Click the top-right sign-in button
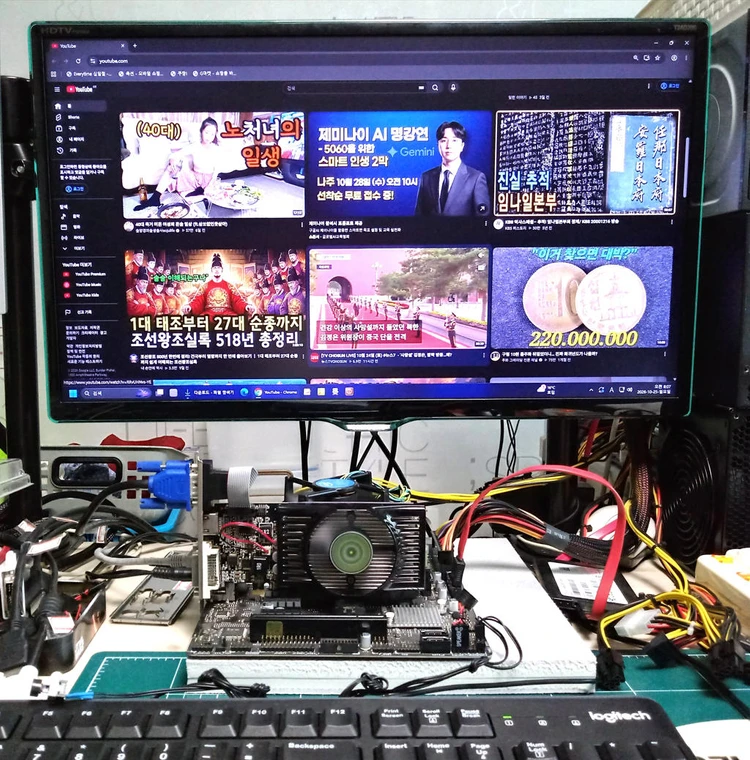This screenshot has height=760, width=750. click(x=670, y=86)
